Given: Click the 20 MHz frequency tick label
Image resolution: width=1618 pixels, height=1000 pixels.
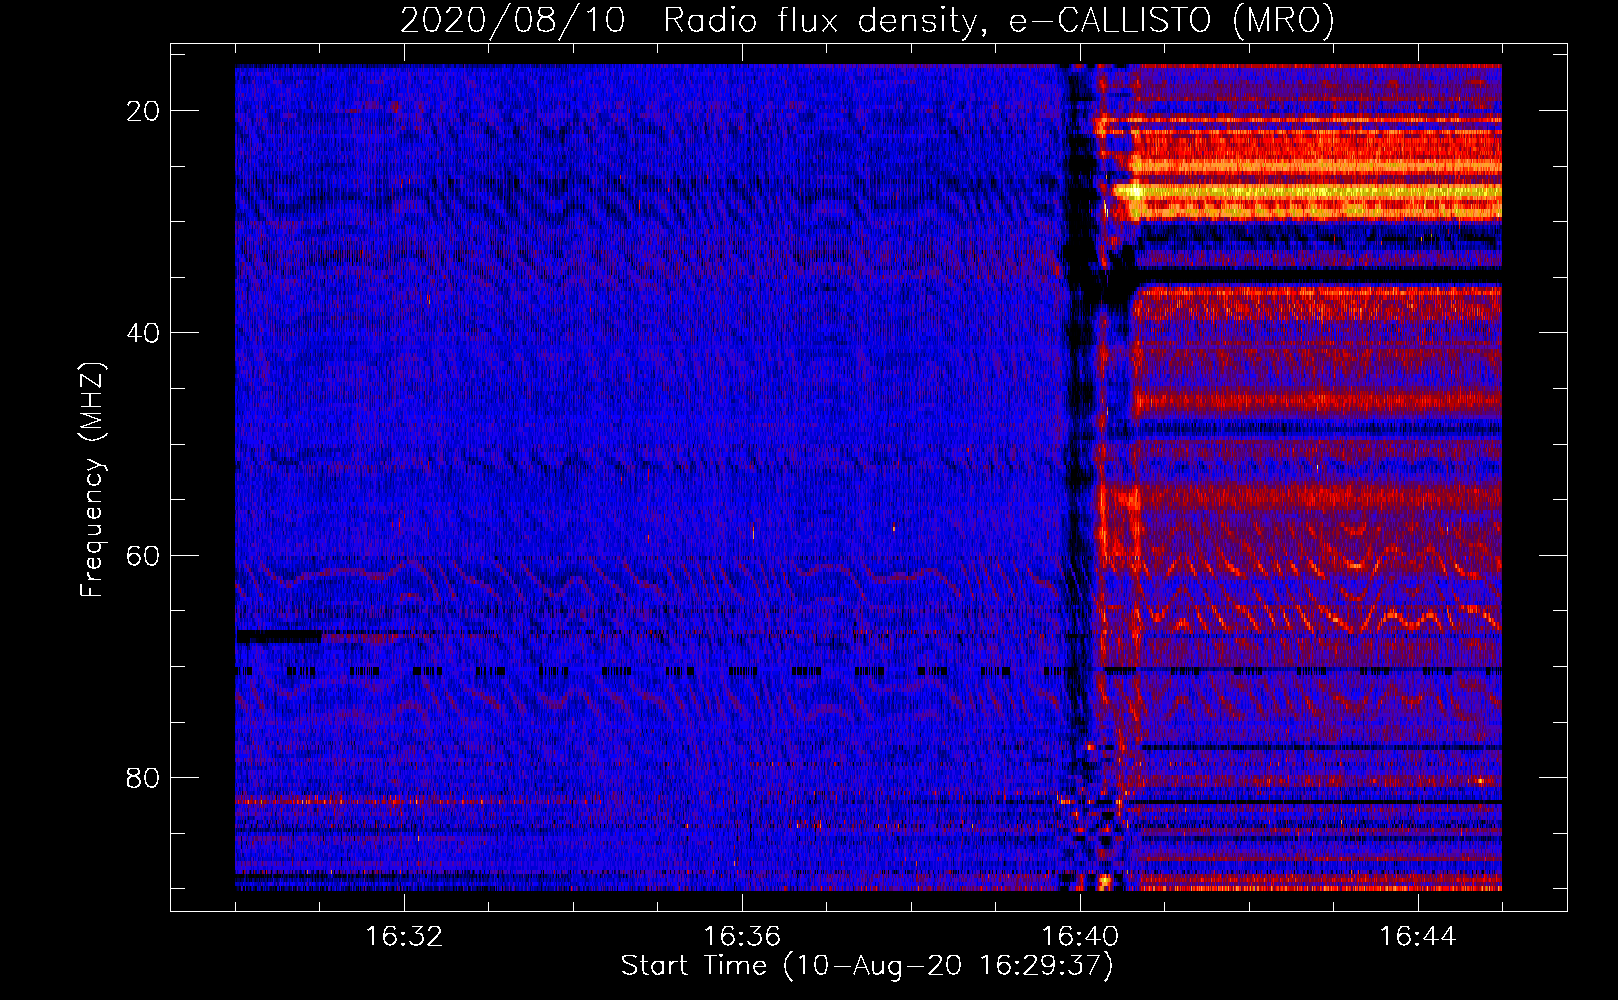Looking at the screenshot, I should pos(143,111).
